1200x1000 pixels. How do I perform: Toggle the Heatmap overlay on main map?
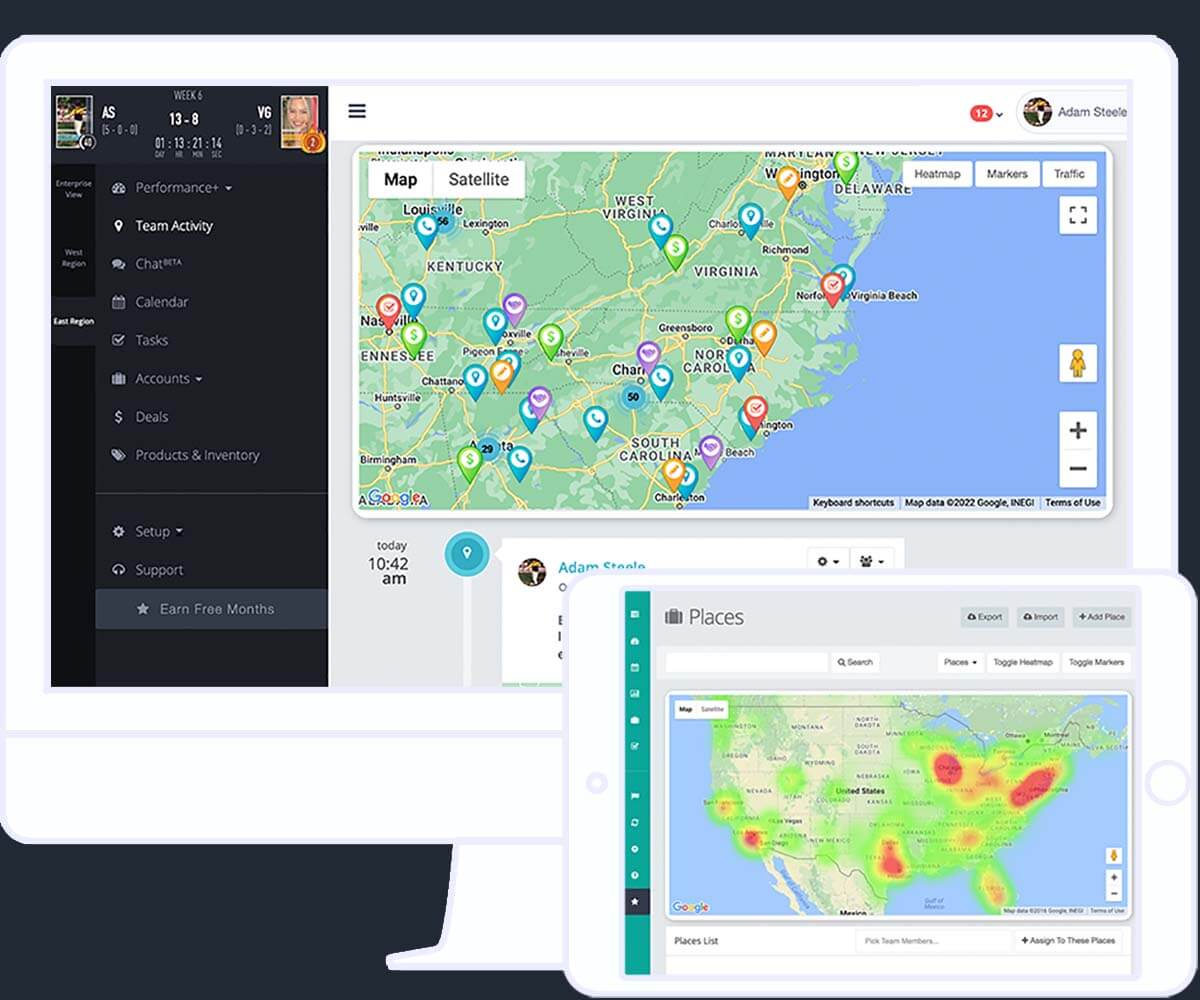click(x=937, y=174)
